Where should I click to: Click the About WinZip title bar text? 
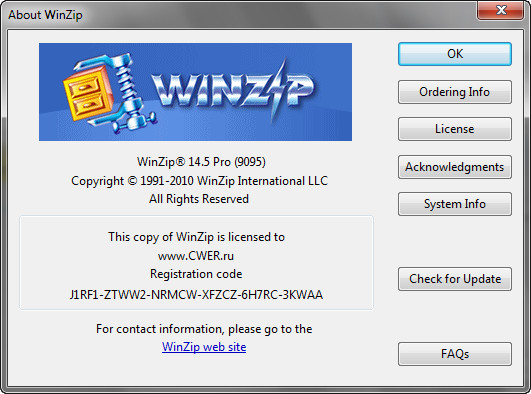(x=45, y=15)
